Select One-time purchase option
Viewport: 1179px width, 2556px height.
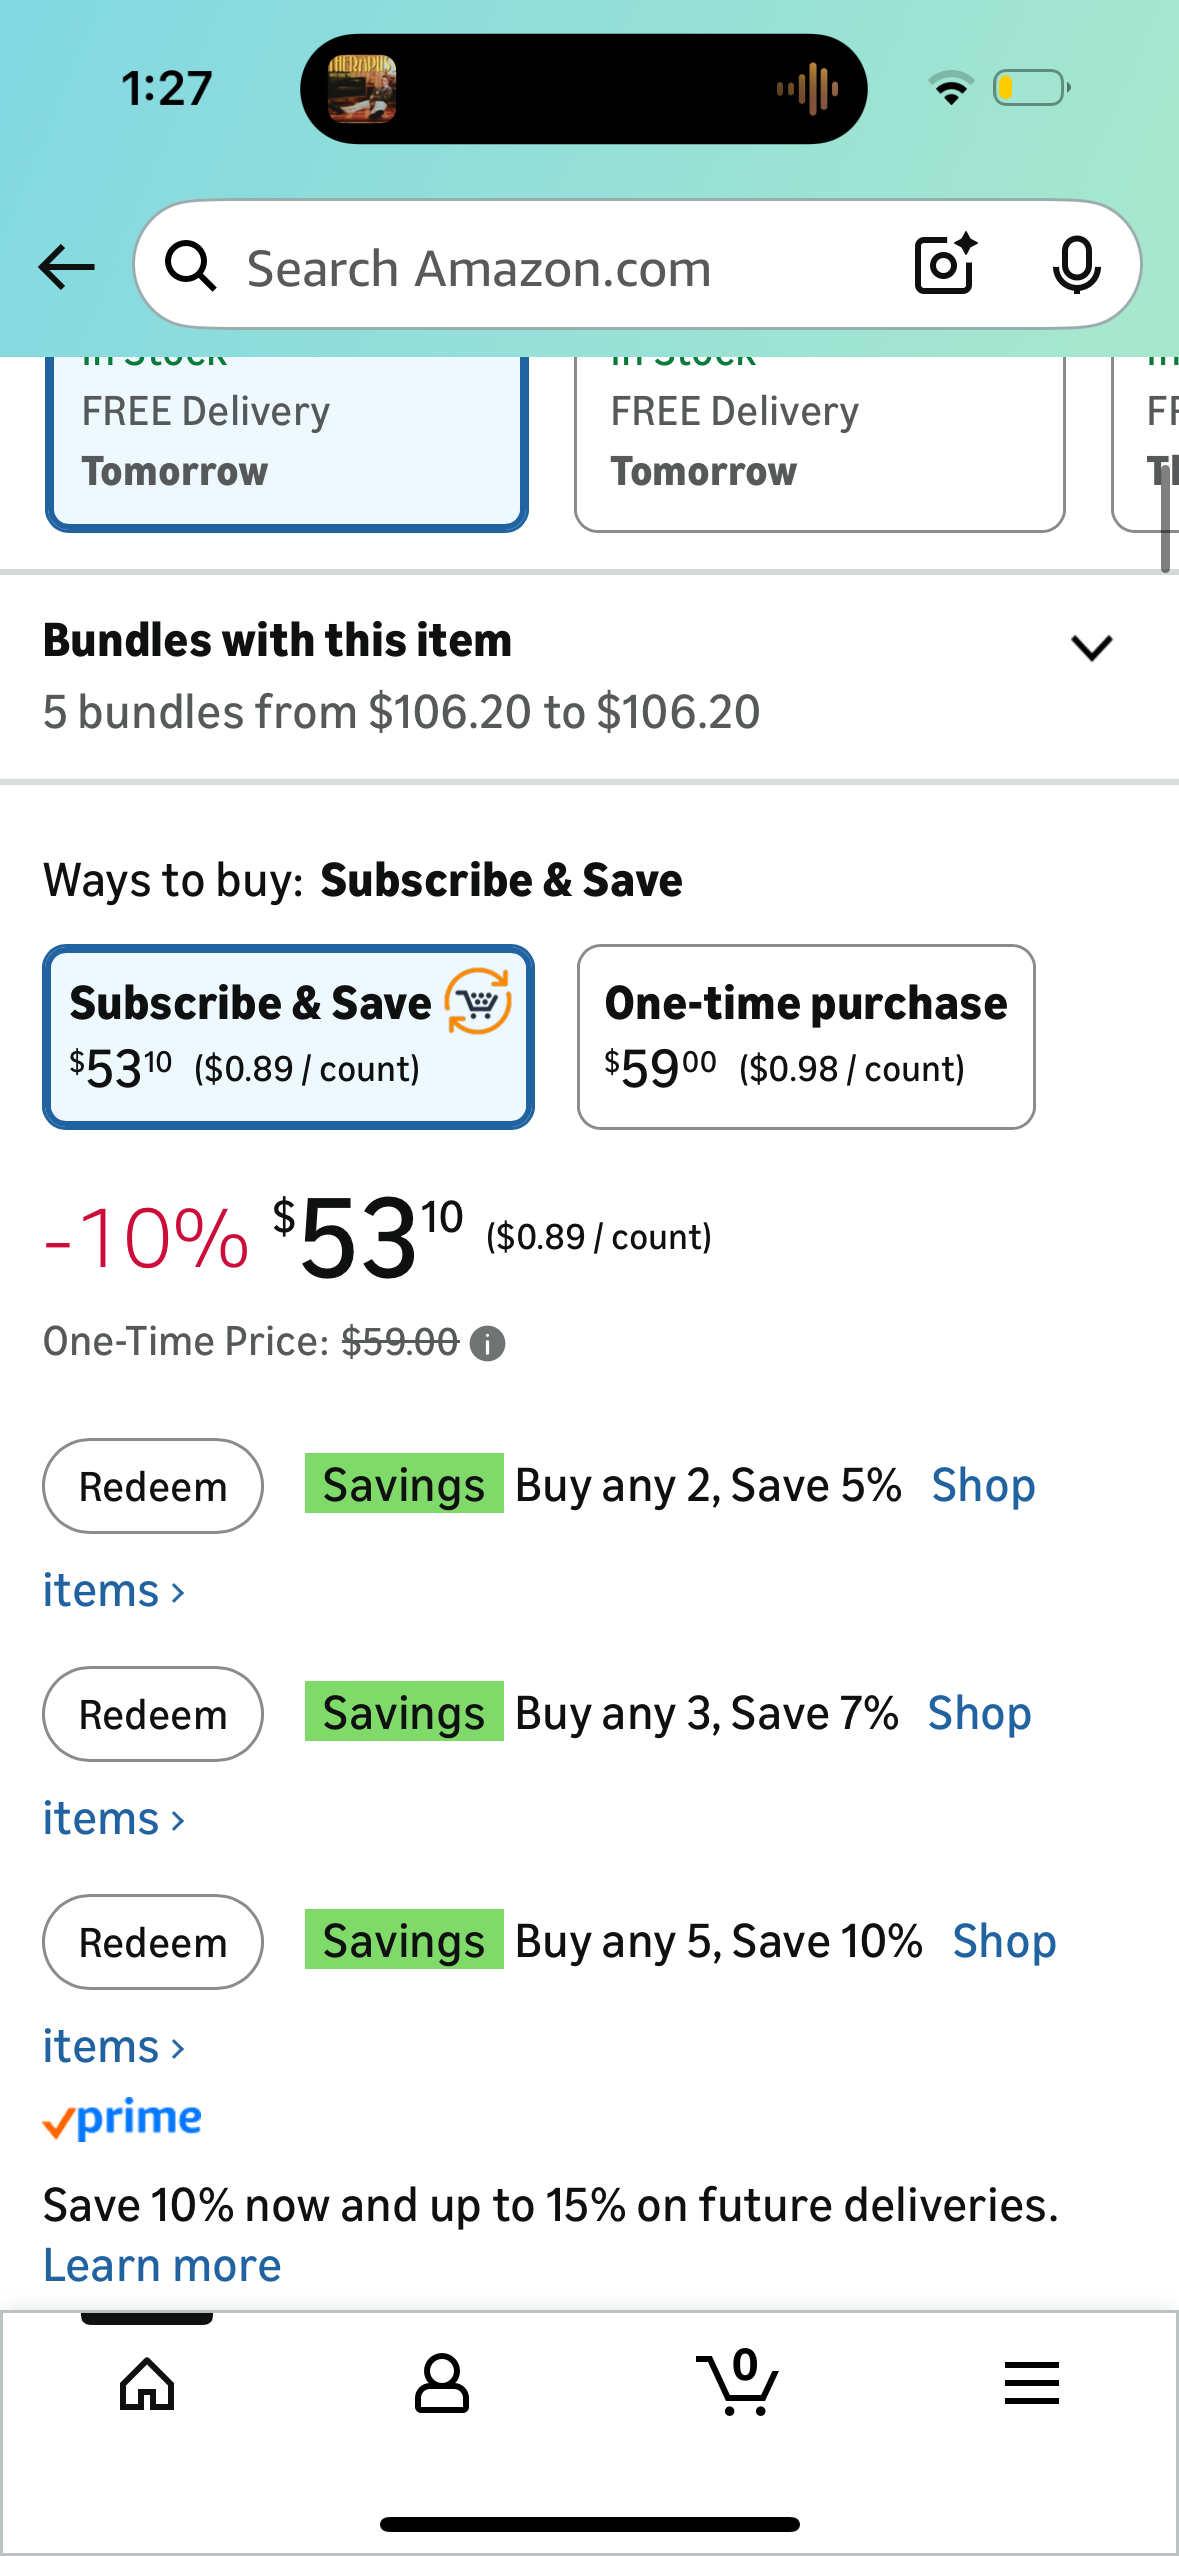(x=805, y=1036)
